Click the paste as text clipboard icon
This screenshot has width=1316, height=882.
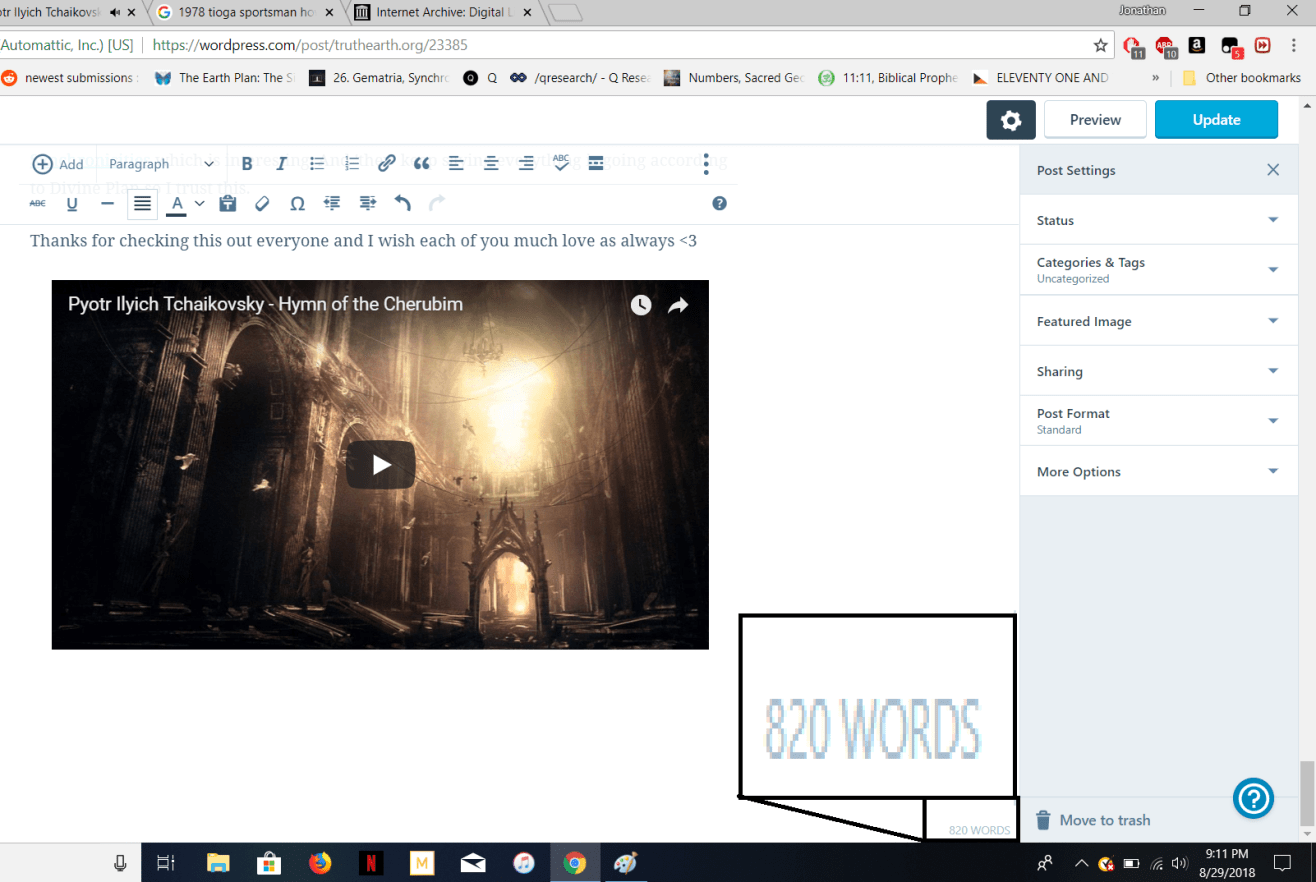click(227, 204)
